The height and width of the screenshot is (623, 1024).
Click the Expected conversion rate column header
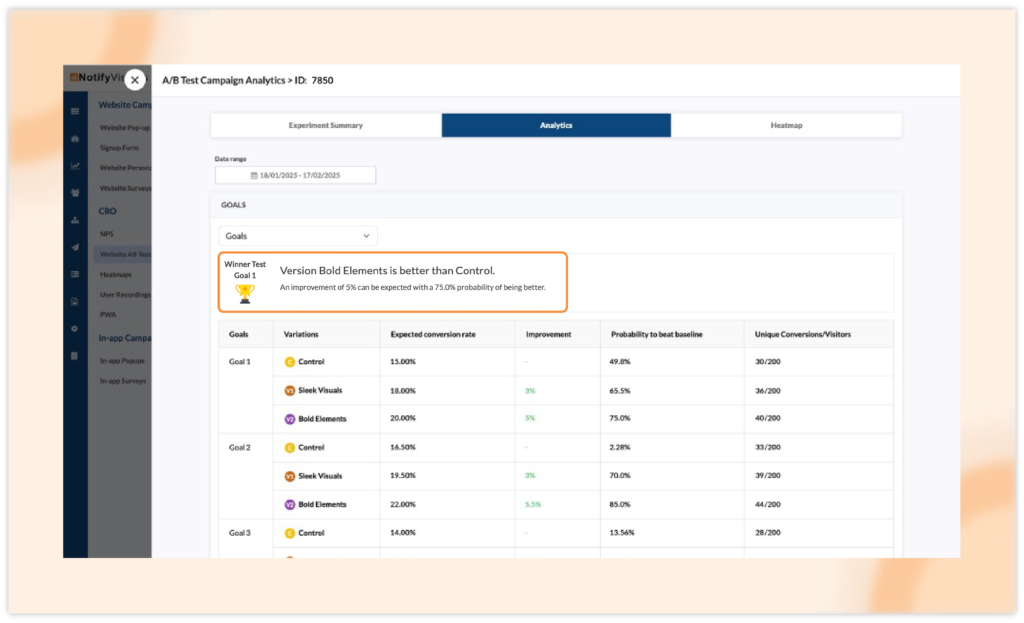click(x=433, y=334)
